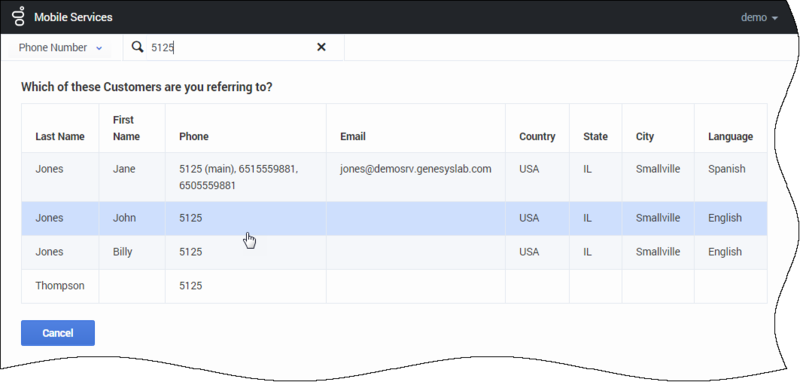Open the Phone Number filter dropdown
The image size is (800, 382).
60,47
